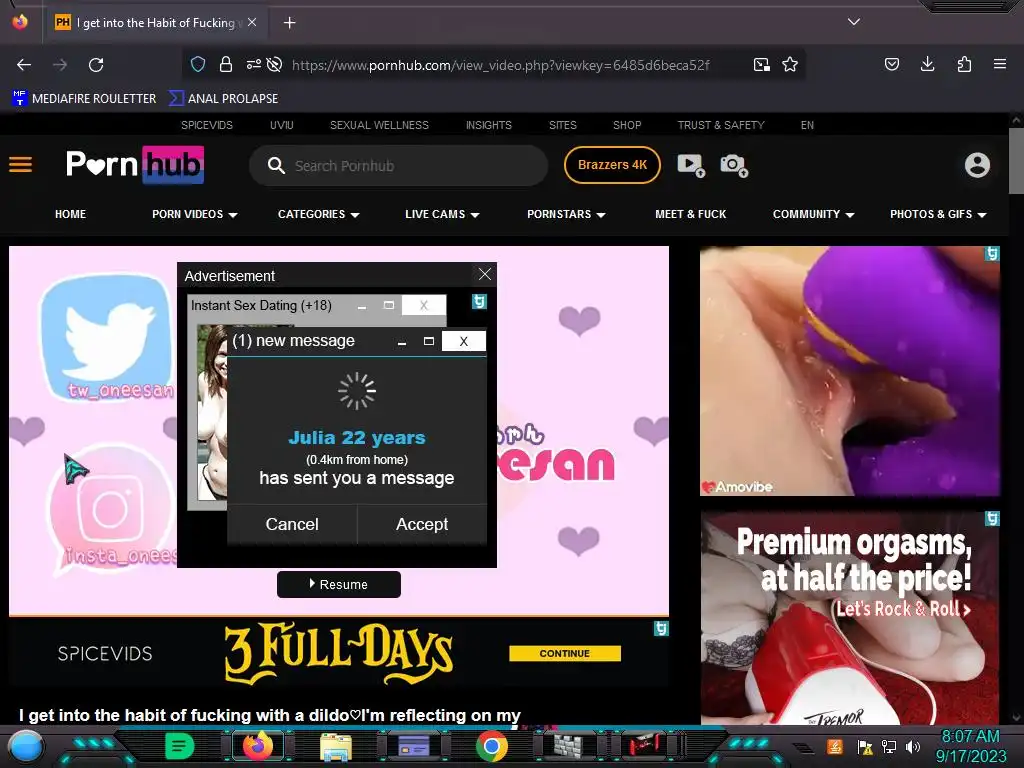Open the SPICEVIDS top link
Screen dimensions: 1024x768
207,125
